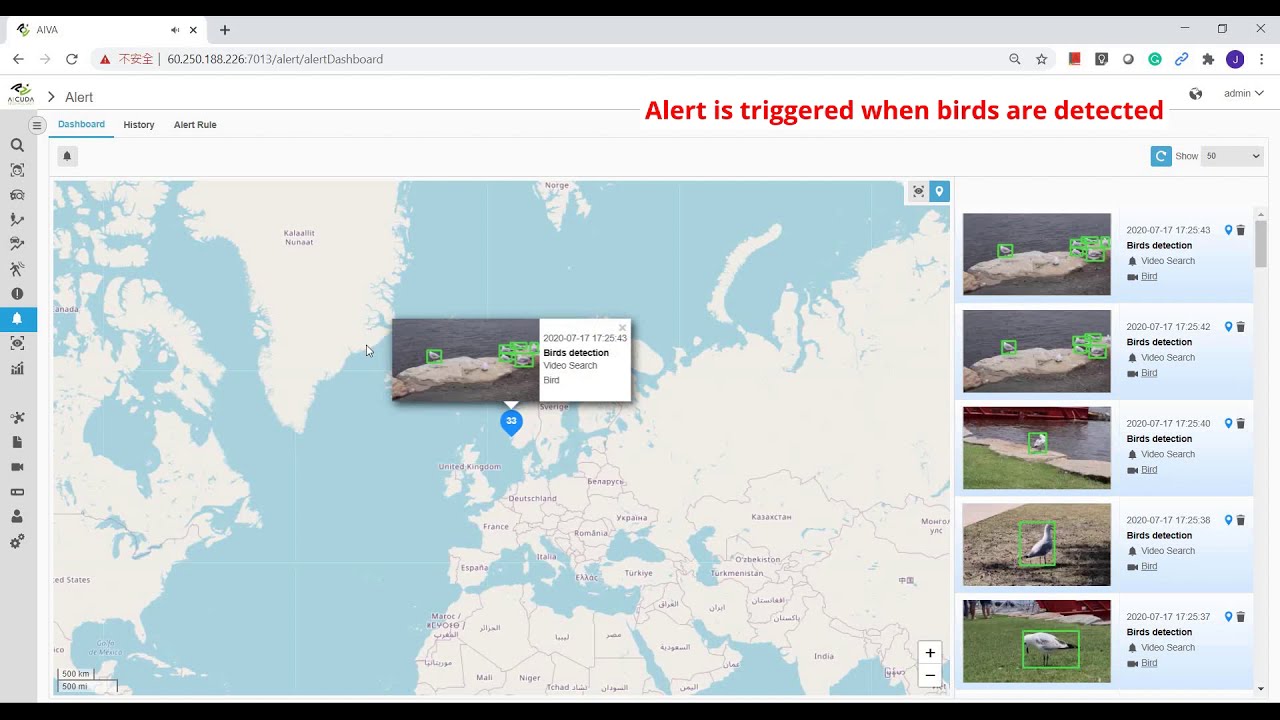Image resolution: width=1280 pixels, height=720 pixels.
Task: Close the map alert popup
Action: click(x=622, y=327)
